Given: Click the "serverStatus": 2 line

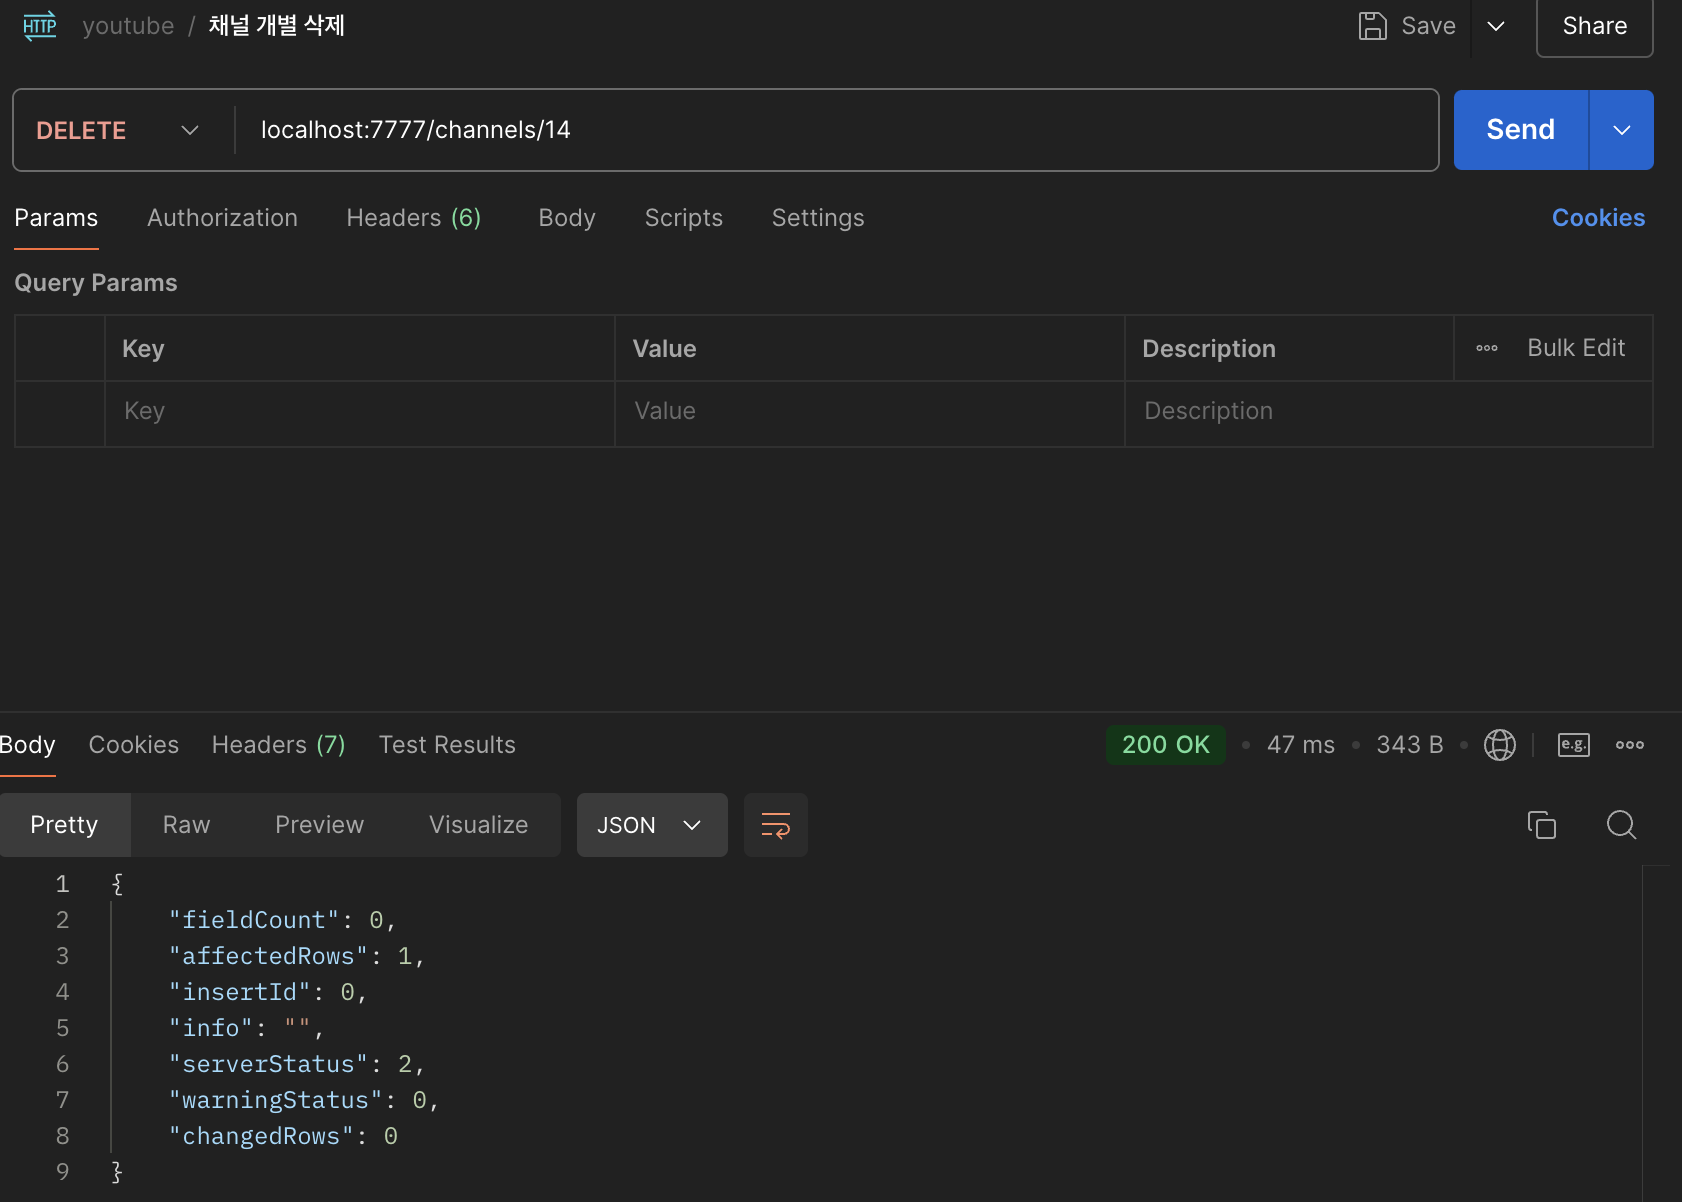Looking at the screenshot, I should (297, 1064).
